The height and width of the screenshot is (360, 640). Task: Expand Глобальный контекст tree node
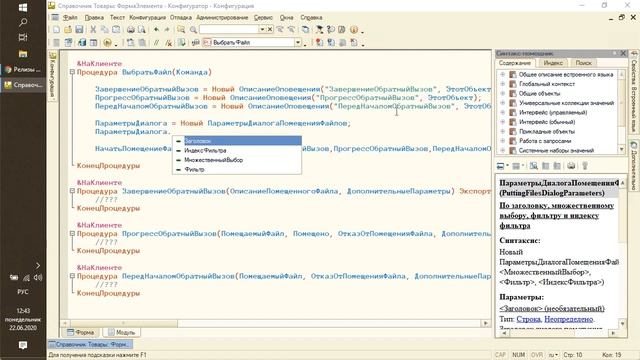[x=502, y=84]
